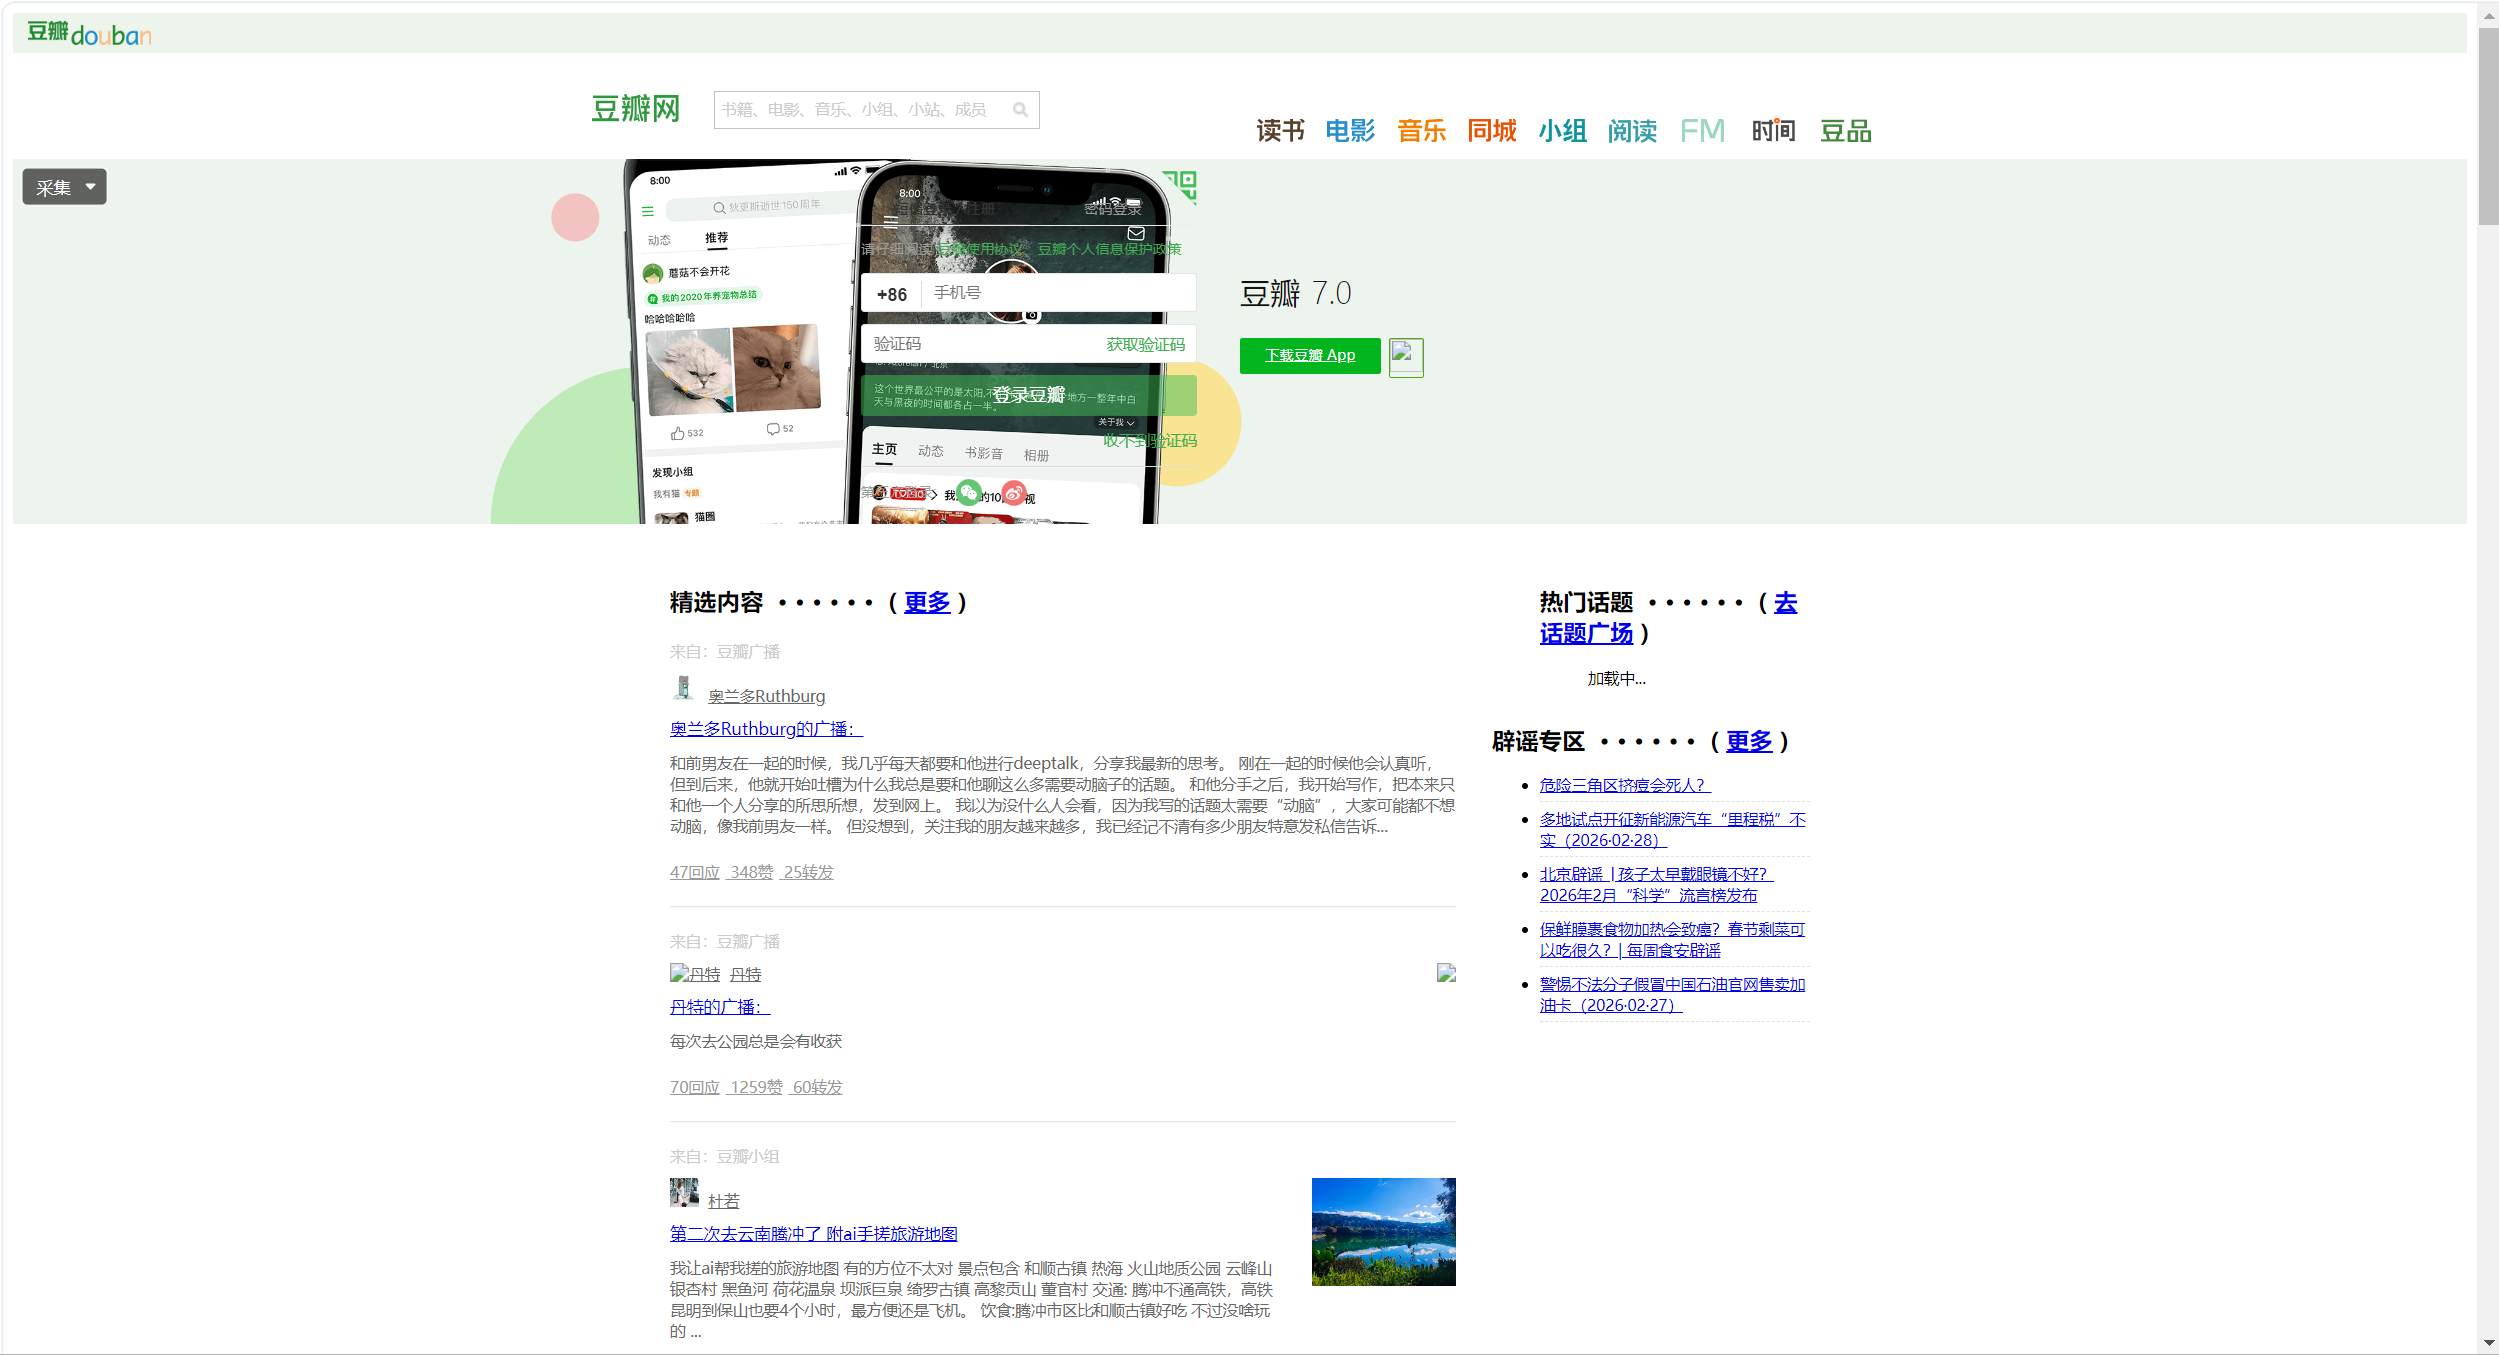This screenshot has width=2499, height=1355.
Task: Click the 登录豆瓣 button
Action: click(1029, 394)
